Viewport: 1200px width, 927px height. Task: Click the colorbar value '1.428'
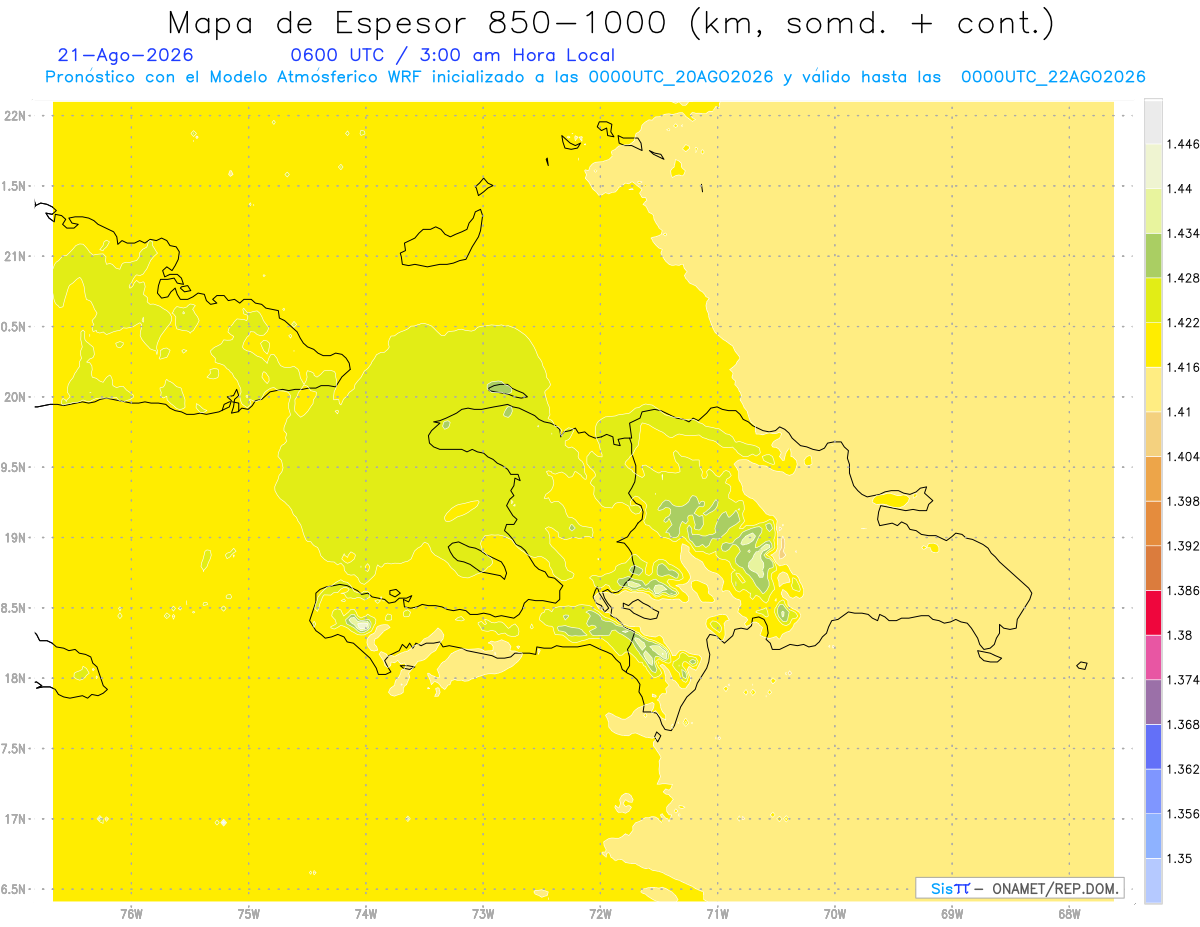click(x=1182, y=278)
